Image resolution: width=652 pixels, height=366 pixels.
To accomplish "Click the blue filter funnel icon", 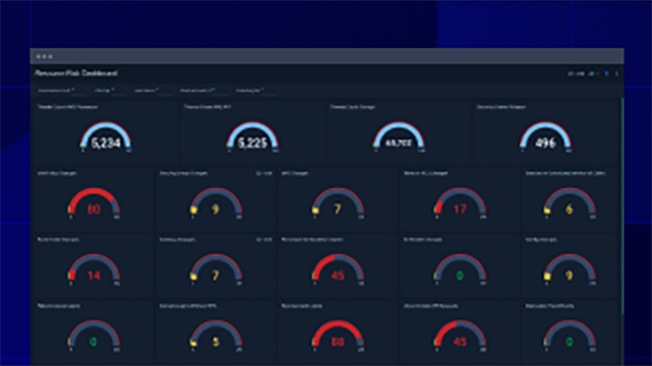I will (x=607, y=74).
